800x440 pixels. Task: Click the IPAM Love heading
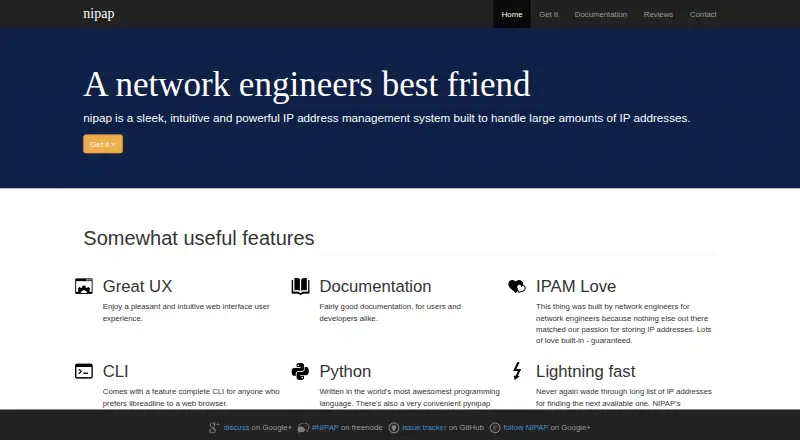pyautogui.click(x=576, y=286)
